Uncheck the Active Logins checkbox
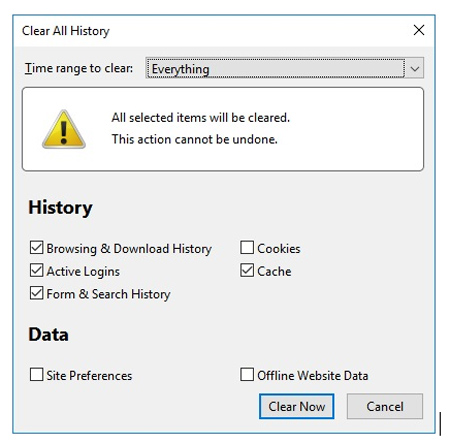450x443 pixels. (x=36, y=270)
